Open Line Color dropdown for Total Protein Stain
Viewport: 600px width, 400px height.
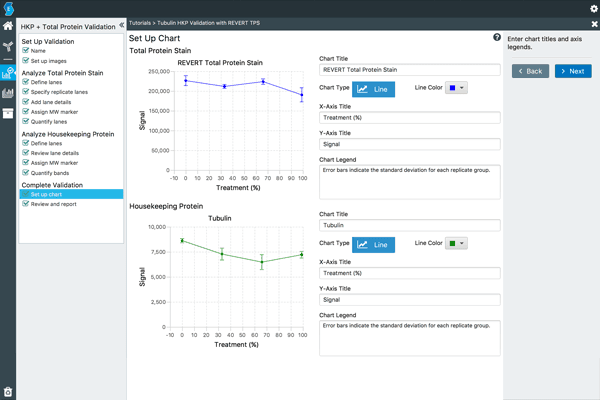[456, 88]
